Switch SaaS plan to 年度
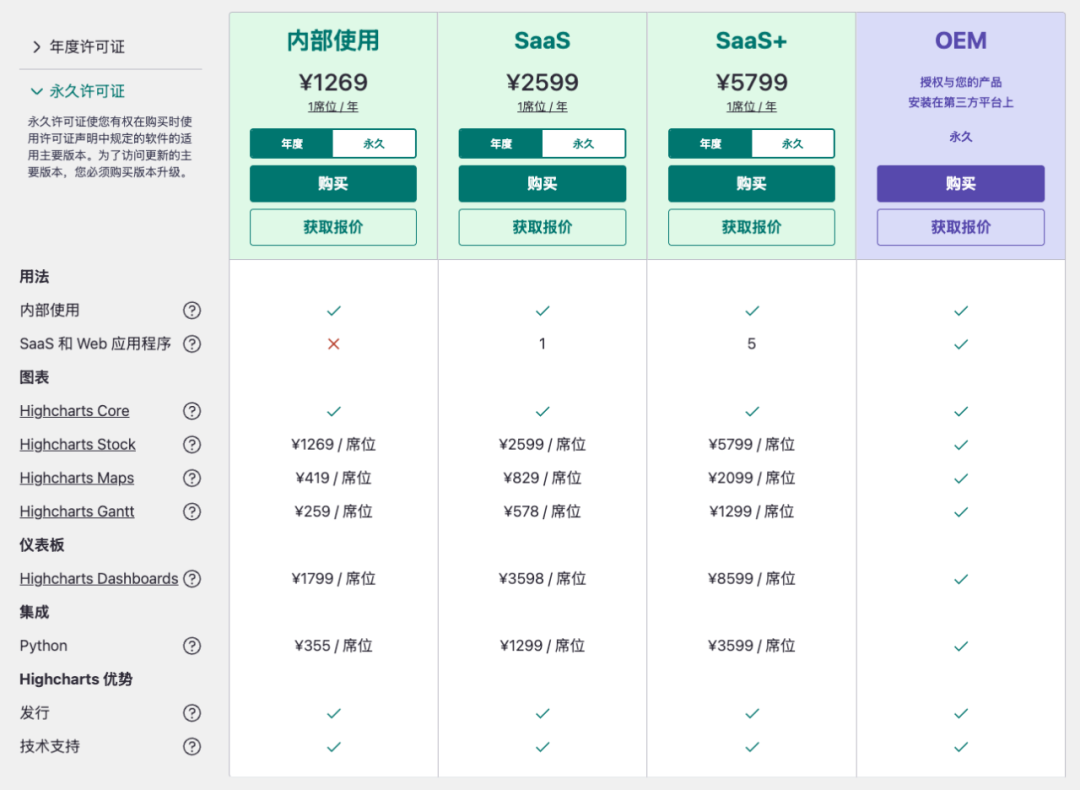Screen dimensions: 1080x790 (501, 144)
